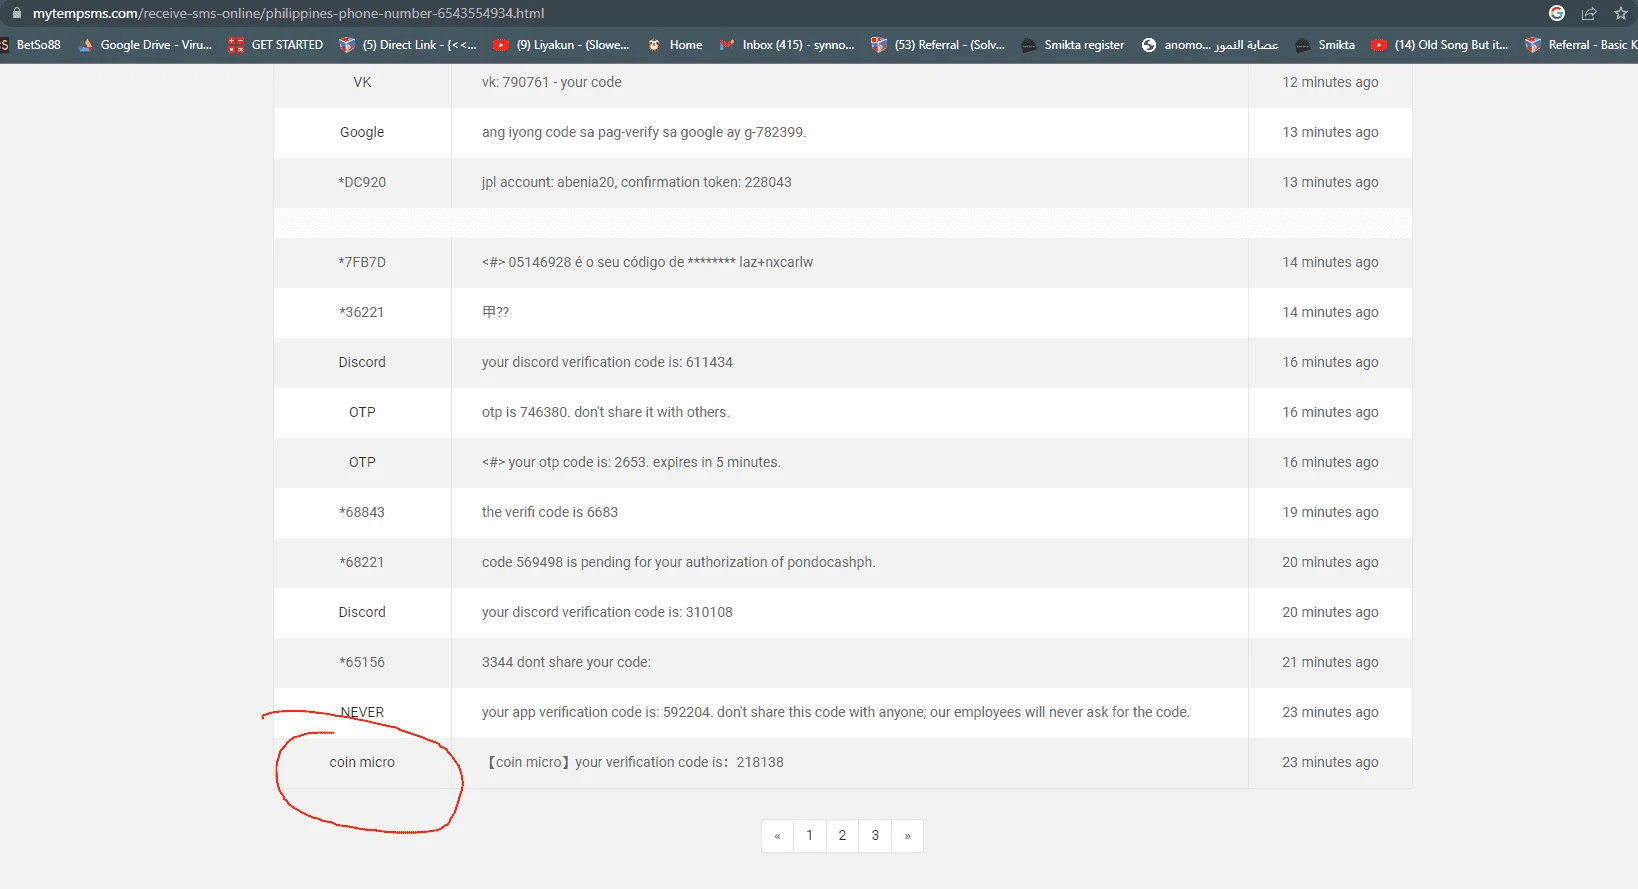Go to pagination page 1
The width and height of the screenshot is (1638, 889).
810,836
